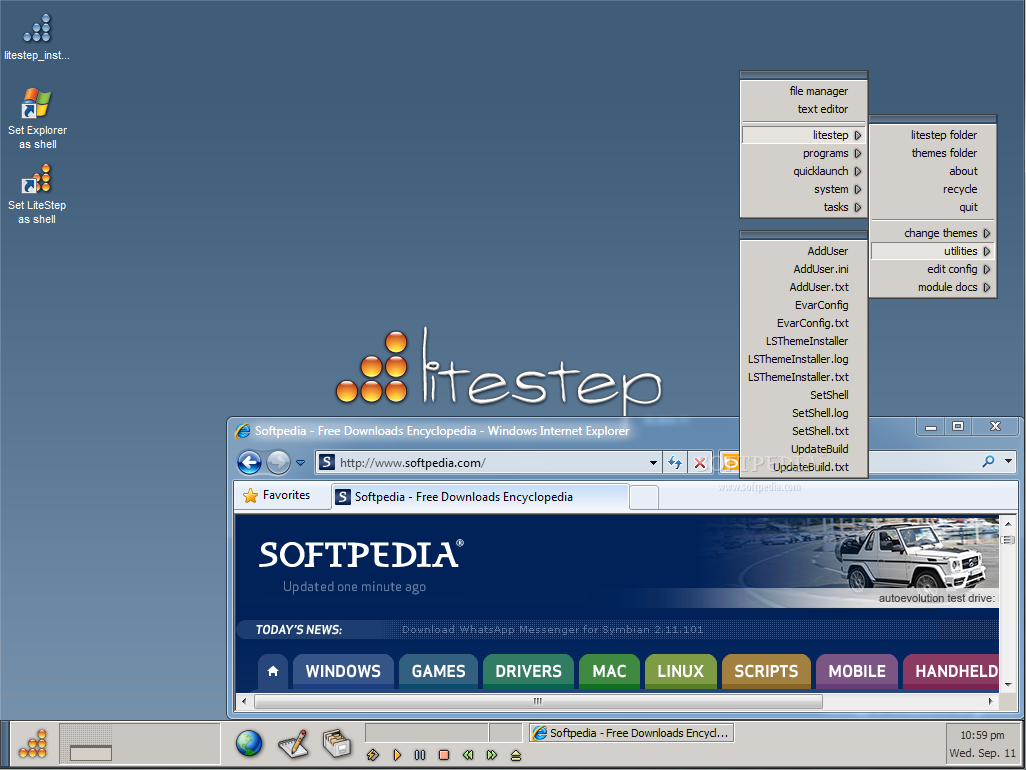Click the next track forward button
Screen dimensions: 1026x770
(491, 755)
